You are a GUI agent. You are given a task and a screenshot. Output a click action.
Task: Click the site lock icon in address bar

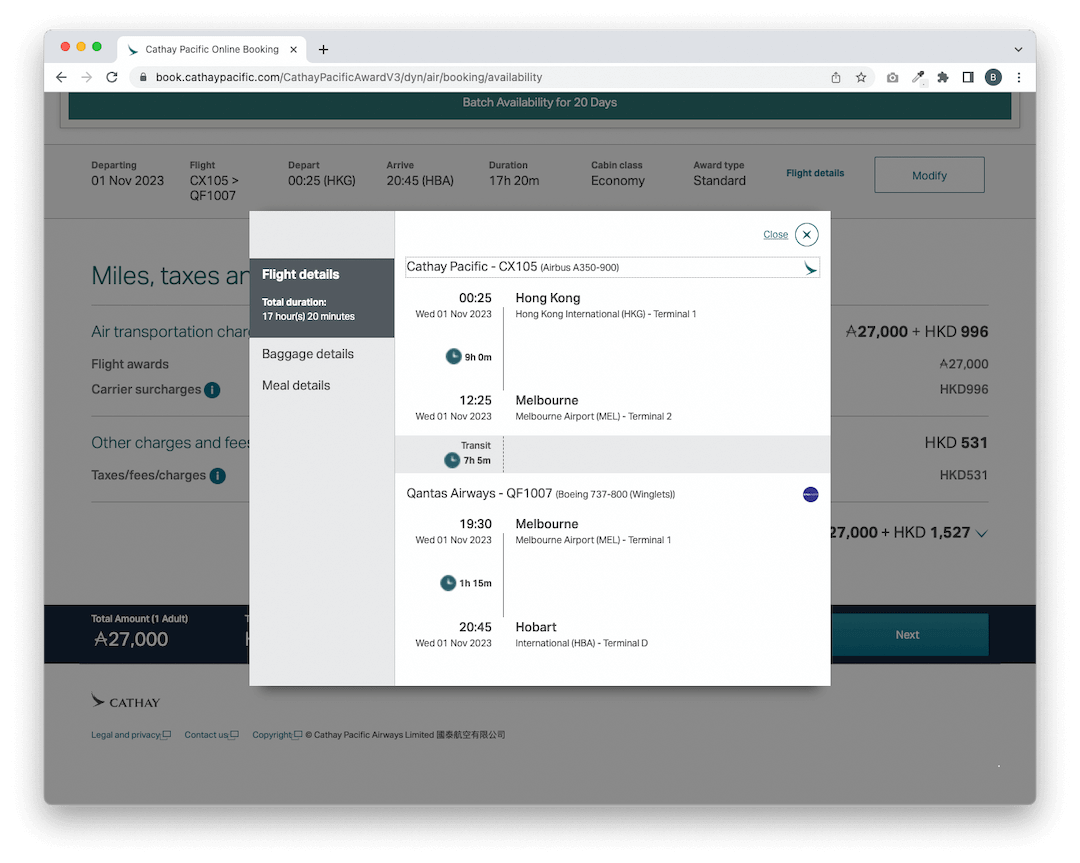coord(143,77)
